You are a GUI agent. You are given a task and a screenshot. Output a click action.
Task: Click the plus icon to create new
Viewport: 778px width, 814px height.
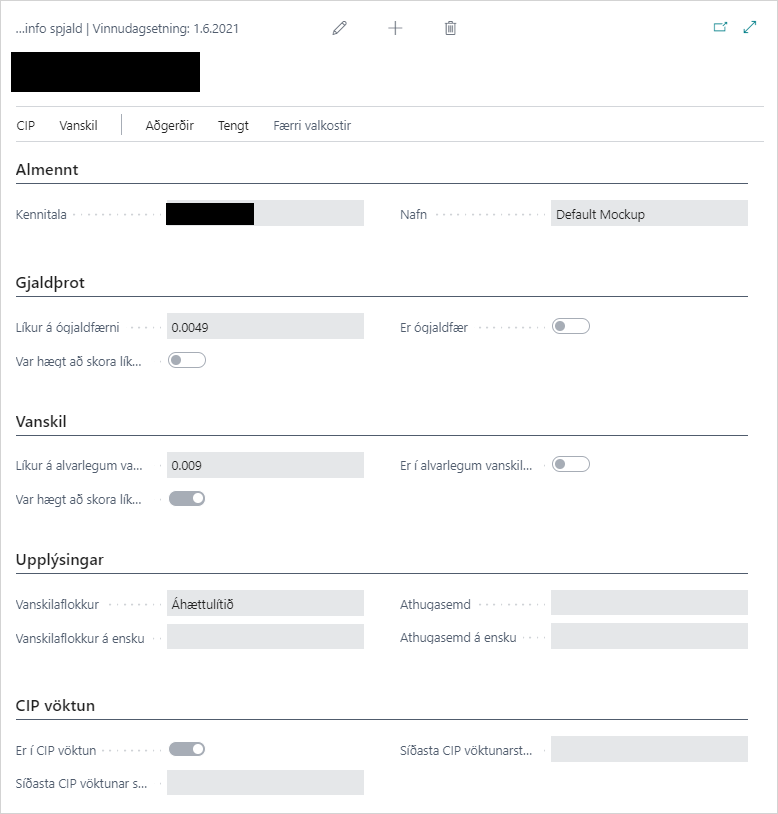pyautogui.click(x=395, y=28)
